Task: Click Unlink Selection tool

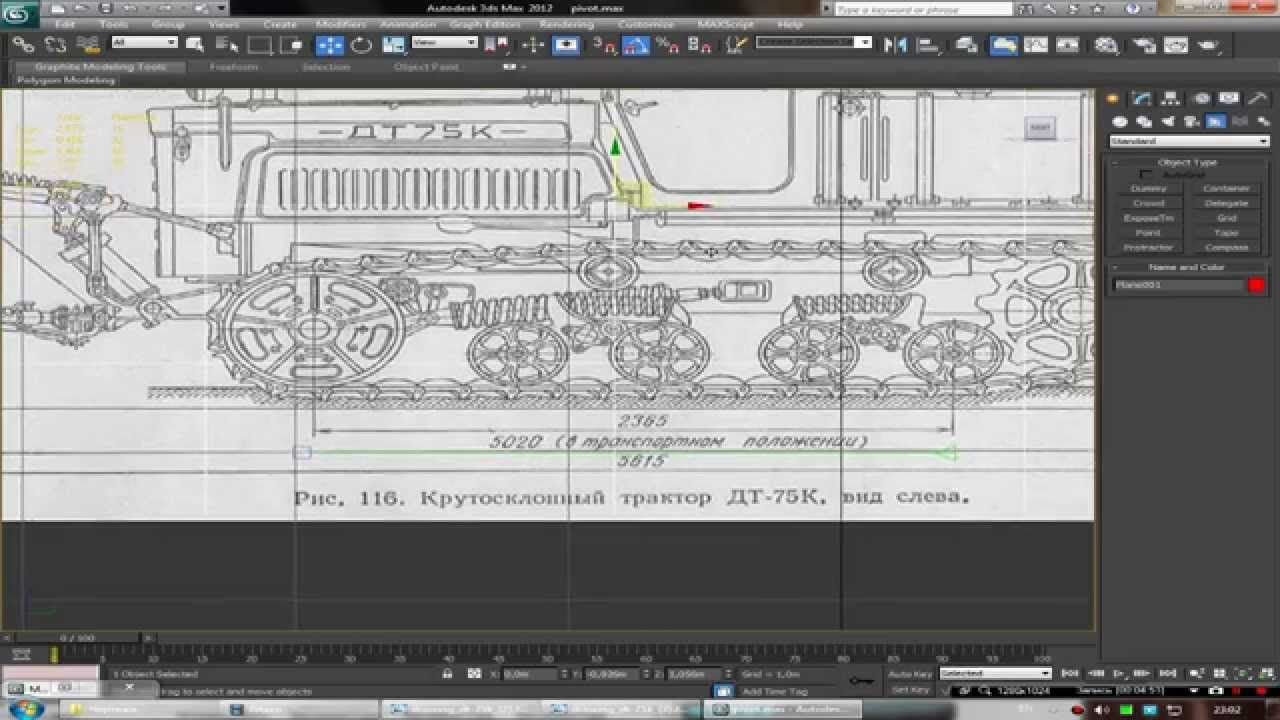Action: coord(55,44)
